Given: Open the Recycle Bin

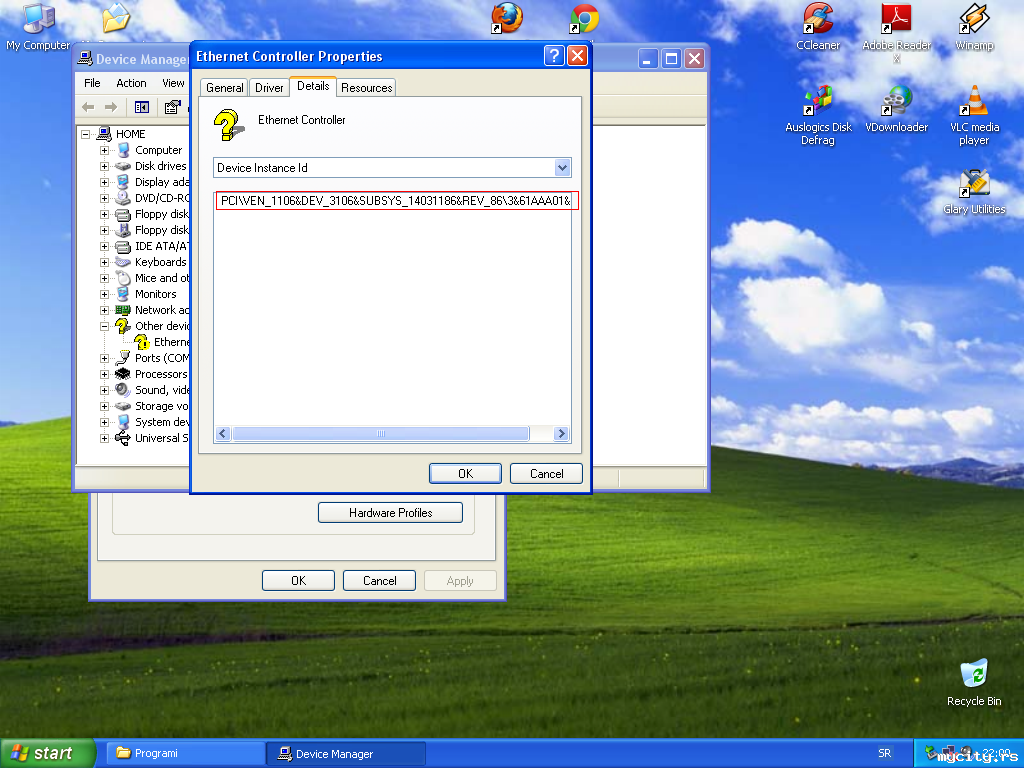Looking at the screenshot, I should coord(974,683).
